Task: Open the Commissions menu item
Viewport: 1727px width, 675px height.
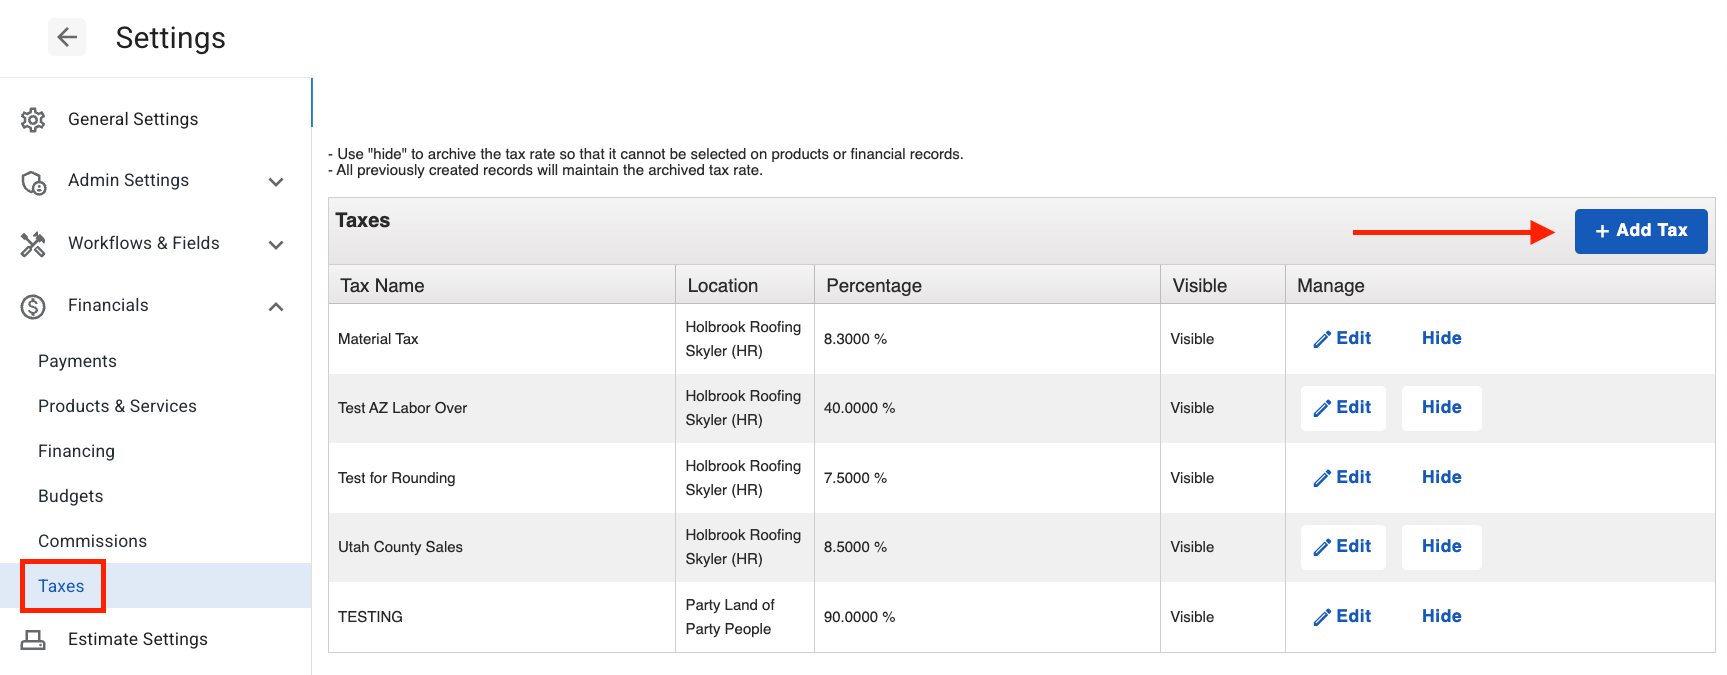Action: coord(92,541)
